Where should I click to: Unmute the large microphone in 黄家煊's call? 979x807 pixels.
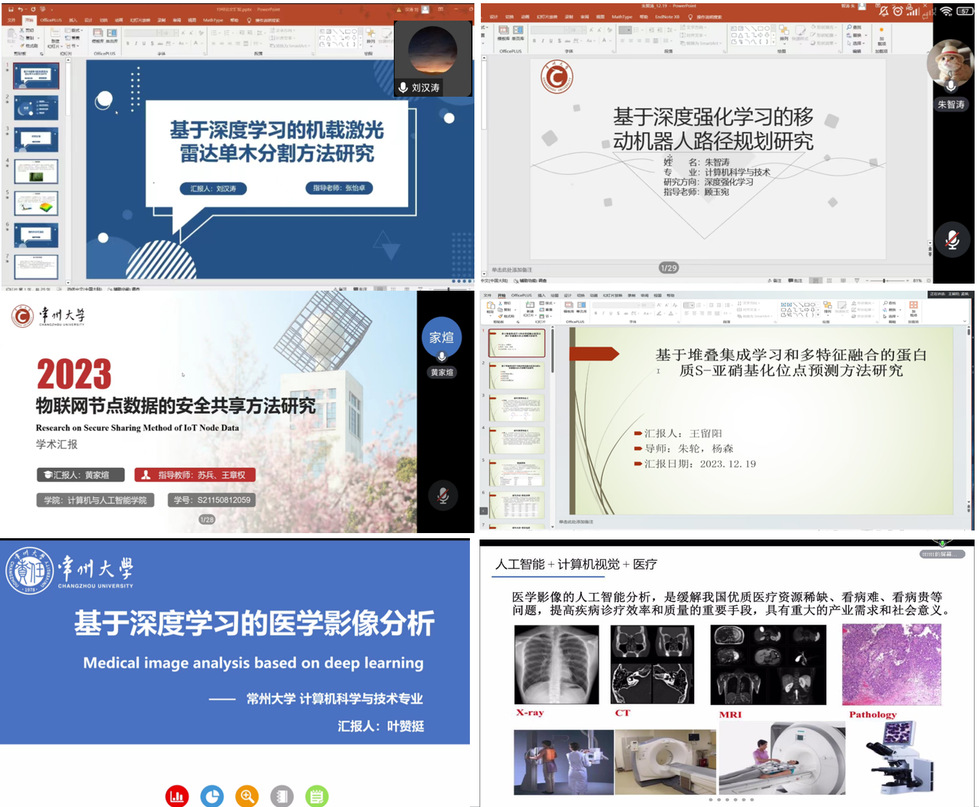click(443, 496)
